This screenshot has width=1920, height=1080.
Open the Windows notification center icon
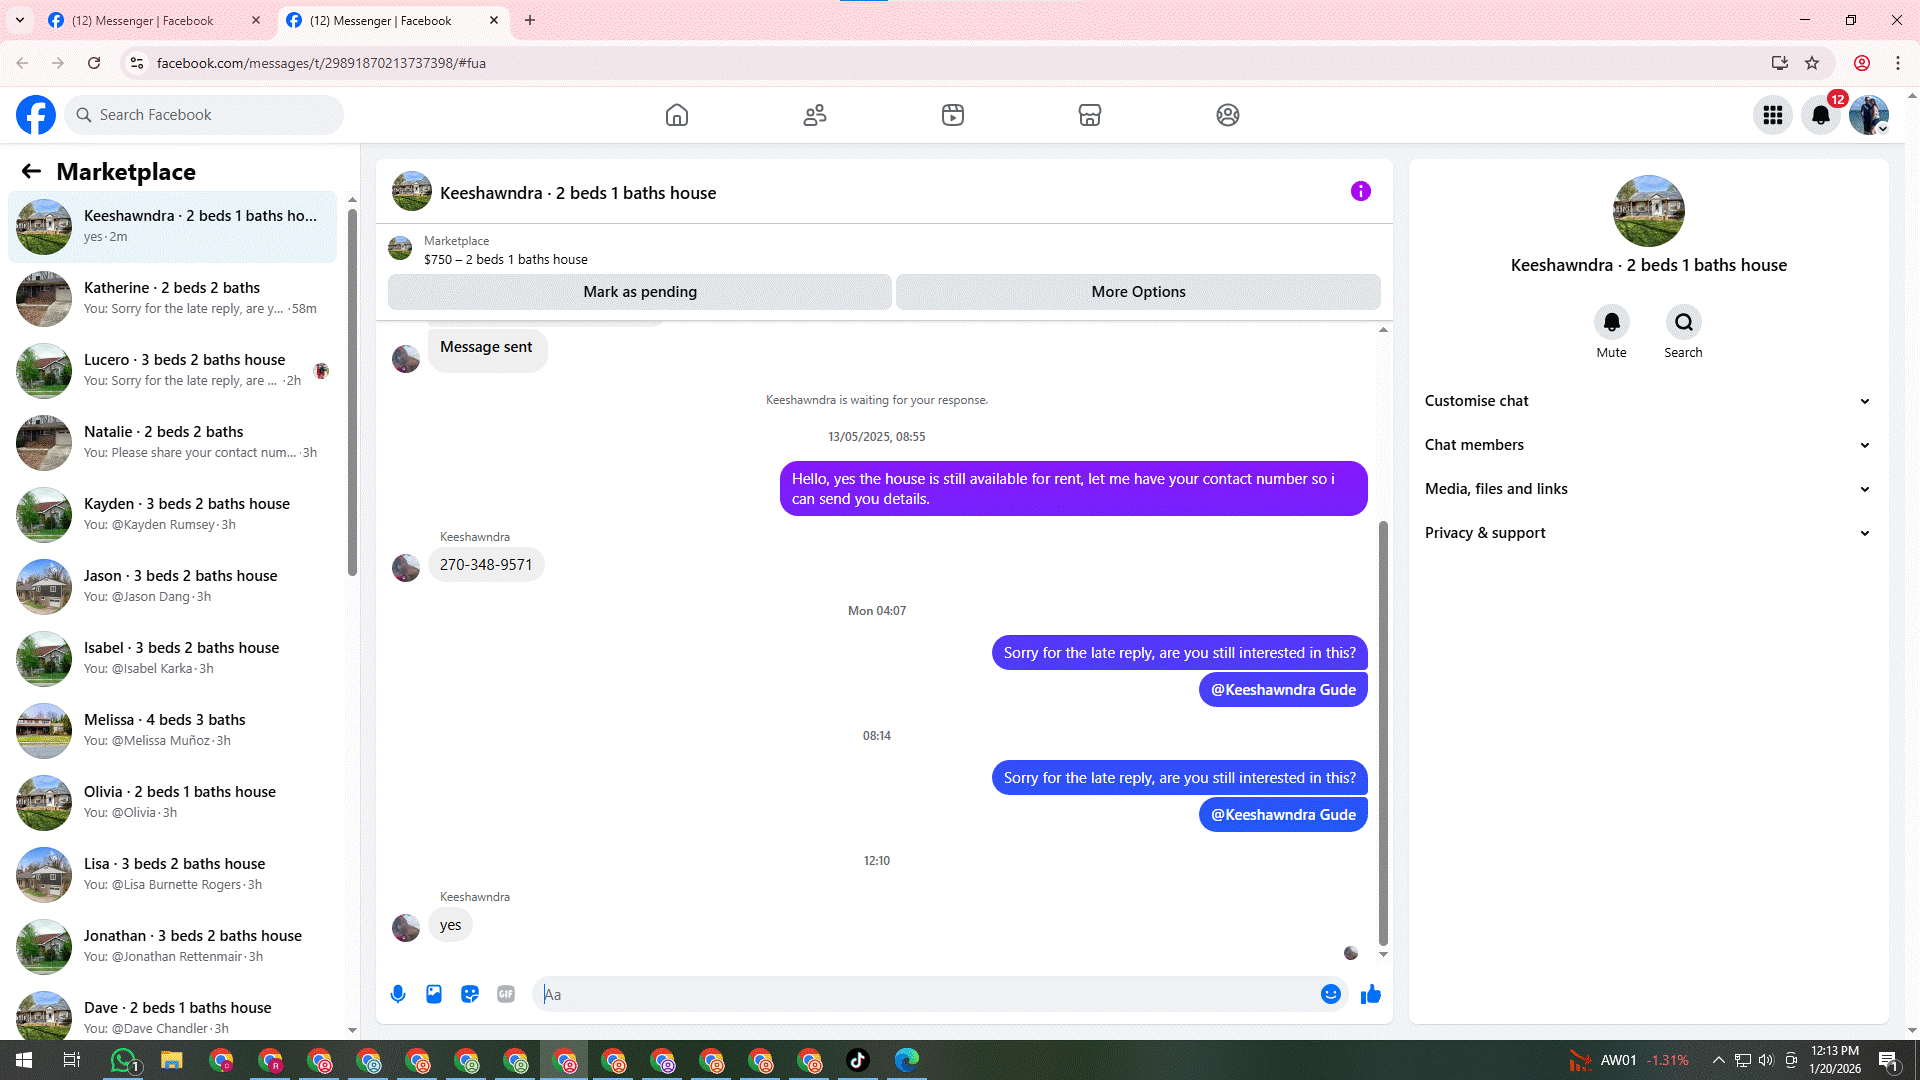tap(1889, 1060)
